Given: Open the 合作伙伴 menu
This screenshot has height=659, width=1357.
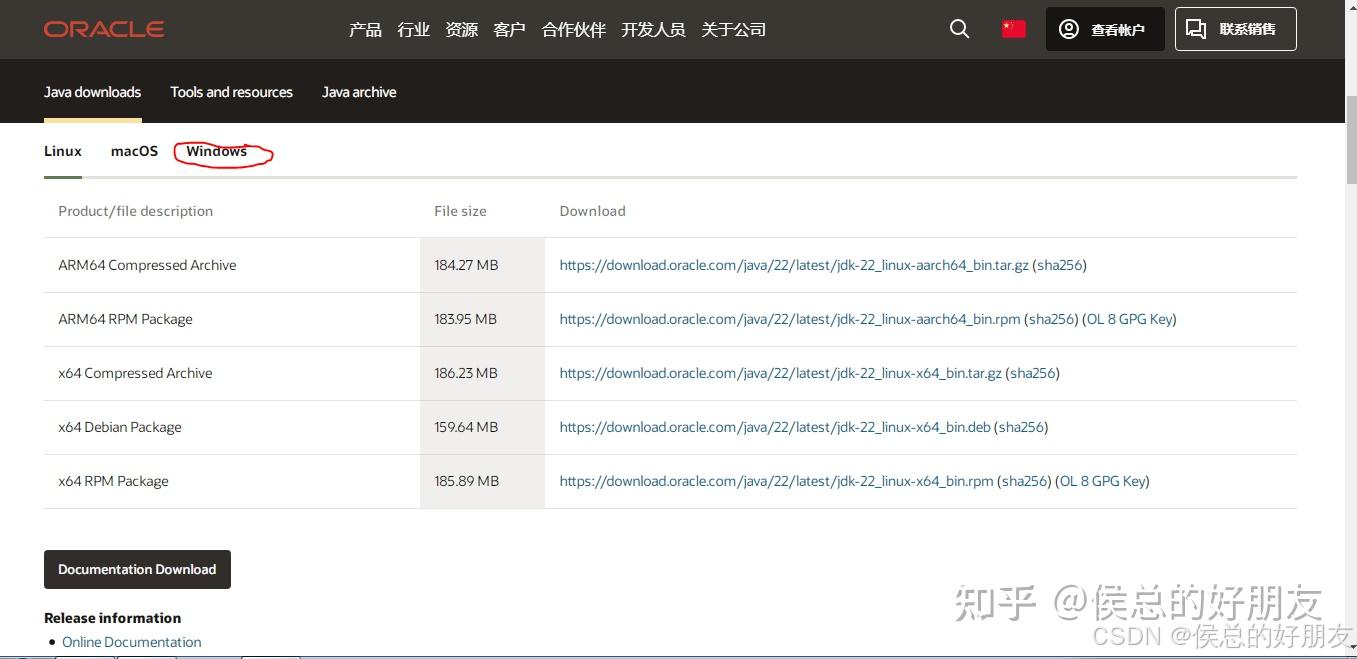Looking at the screenshot, I should pos(573,30).
